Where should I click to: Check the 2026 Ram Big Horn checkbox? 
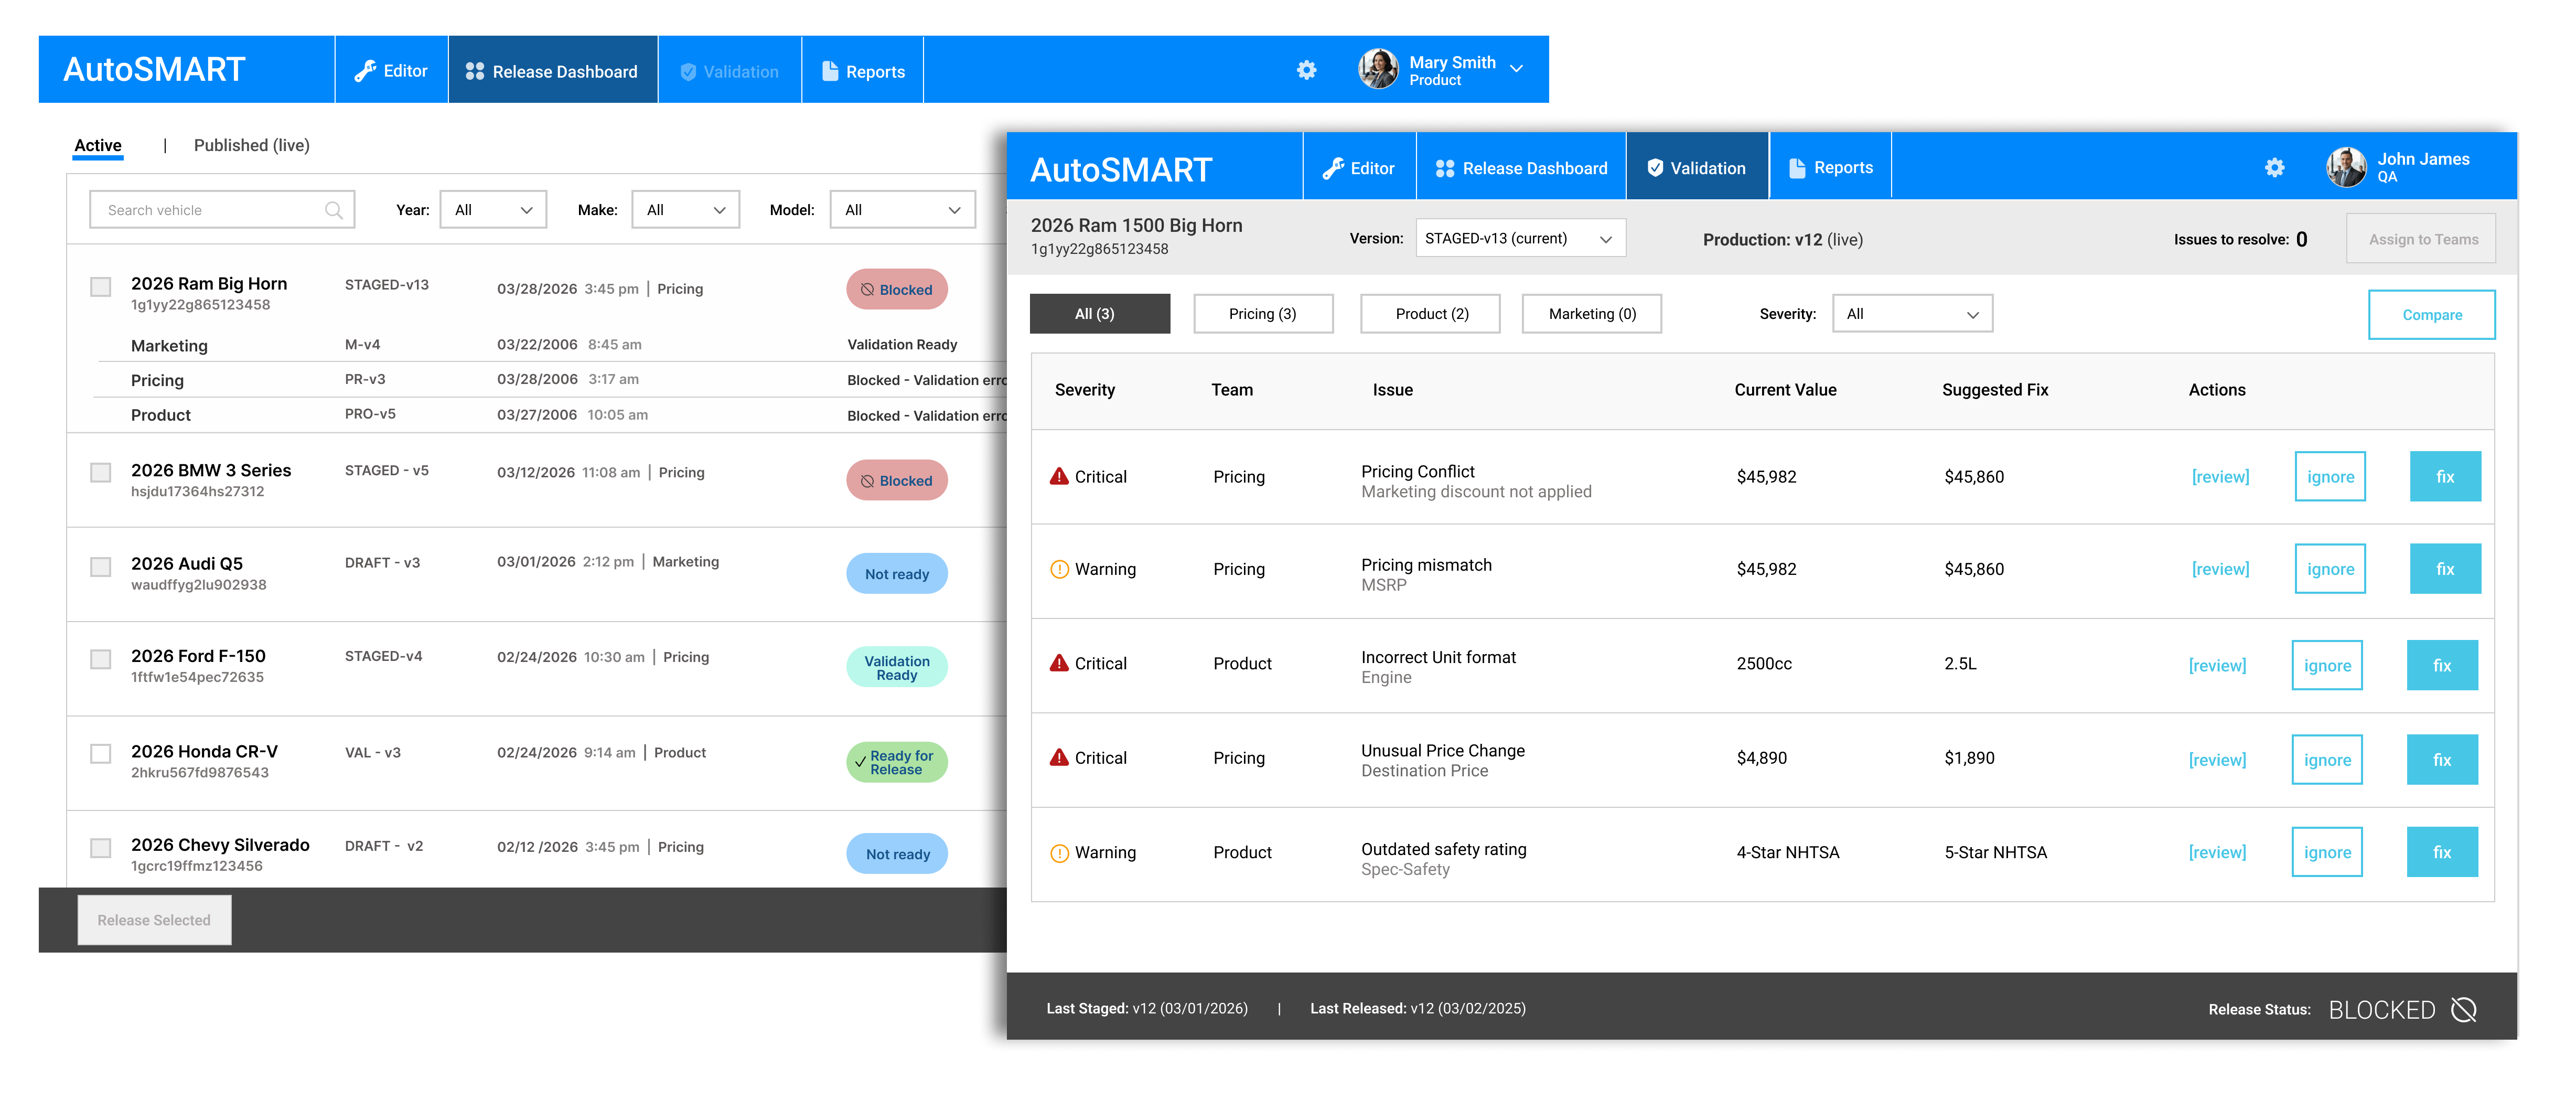coord(101,288)
